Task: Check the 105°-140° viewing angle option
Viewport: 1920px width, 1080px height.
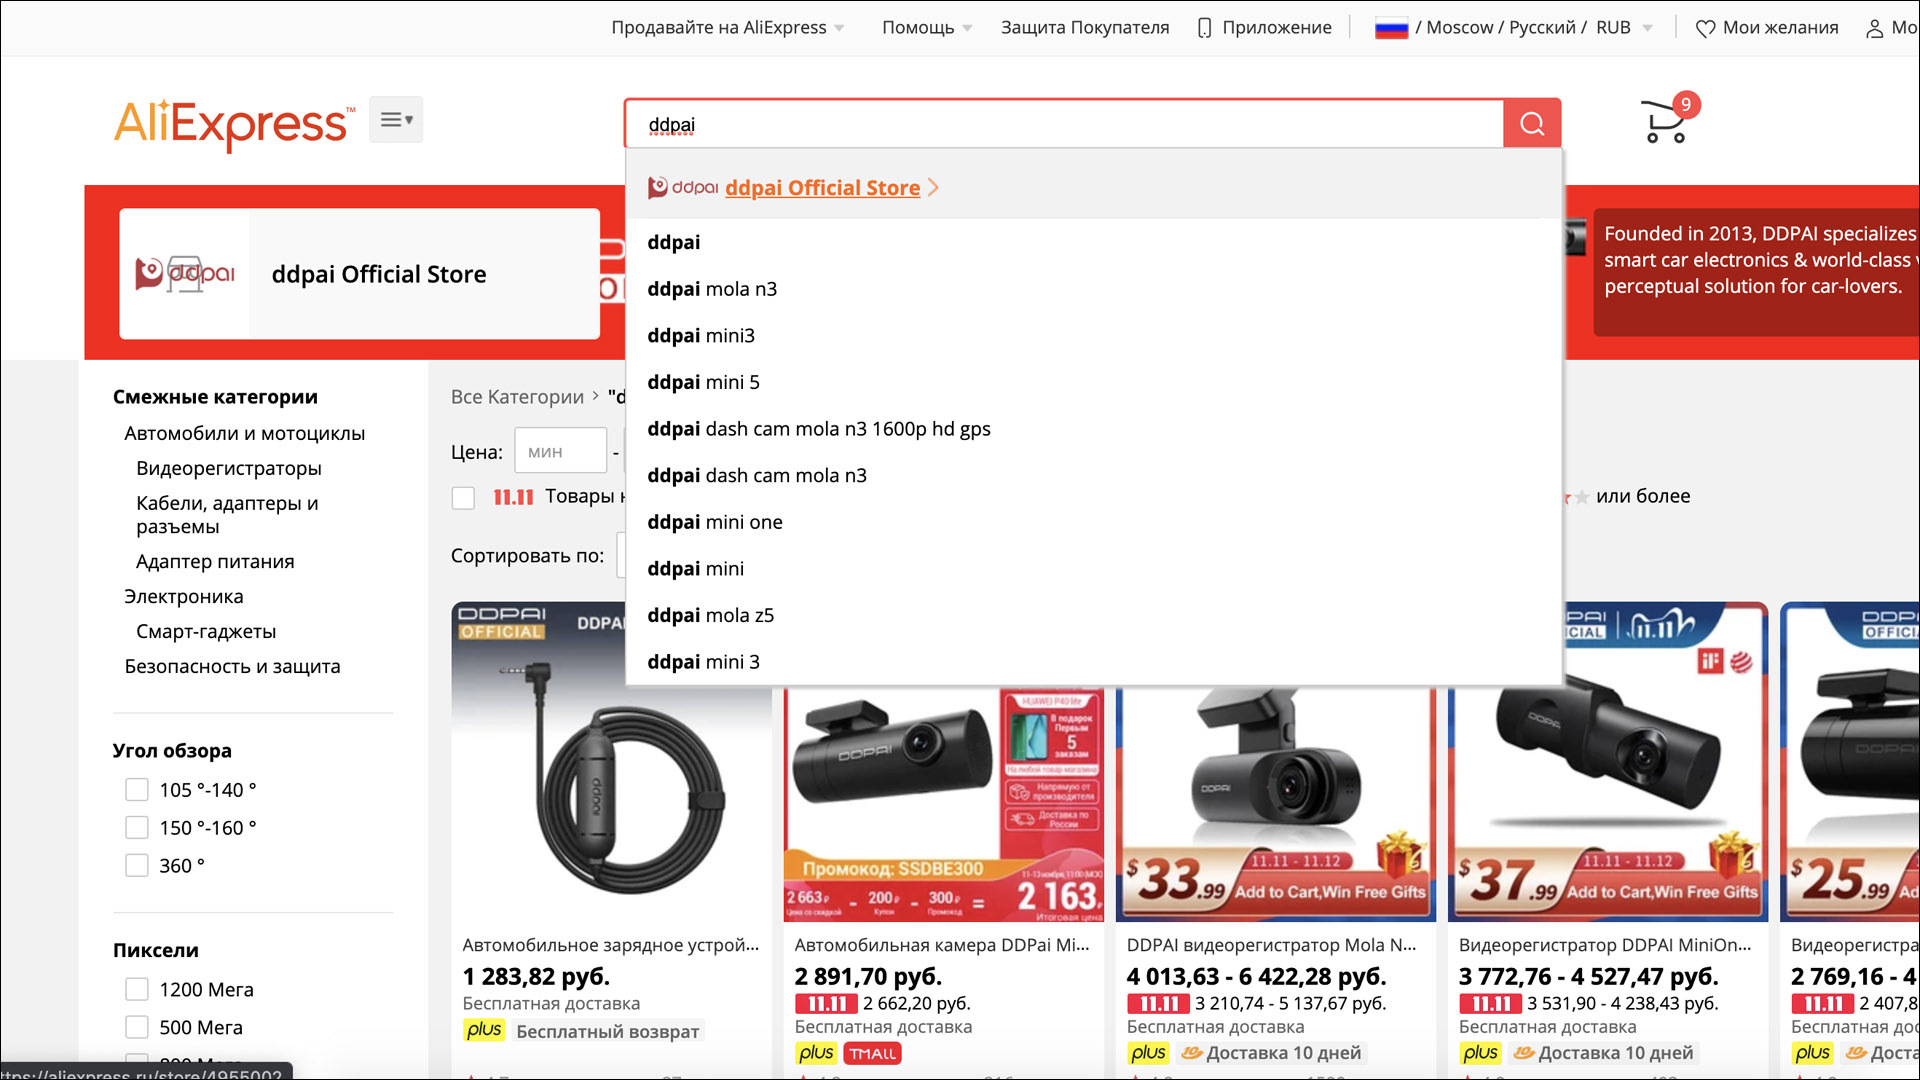Action: [x=137, y=790]
